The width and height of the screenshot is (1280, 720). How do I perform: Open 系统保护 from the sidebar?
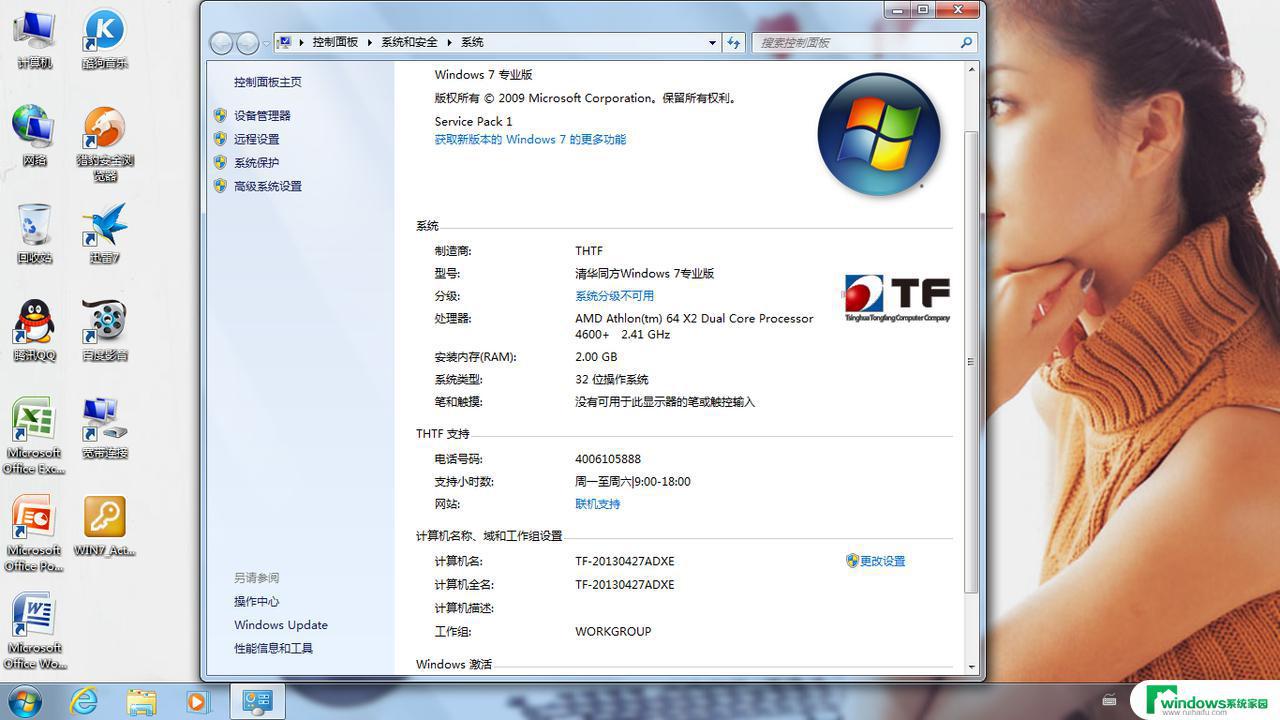click(x=257, y=163)
